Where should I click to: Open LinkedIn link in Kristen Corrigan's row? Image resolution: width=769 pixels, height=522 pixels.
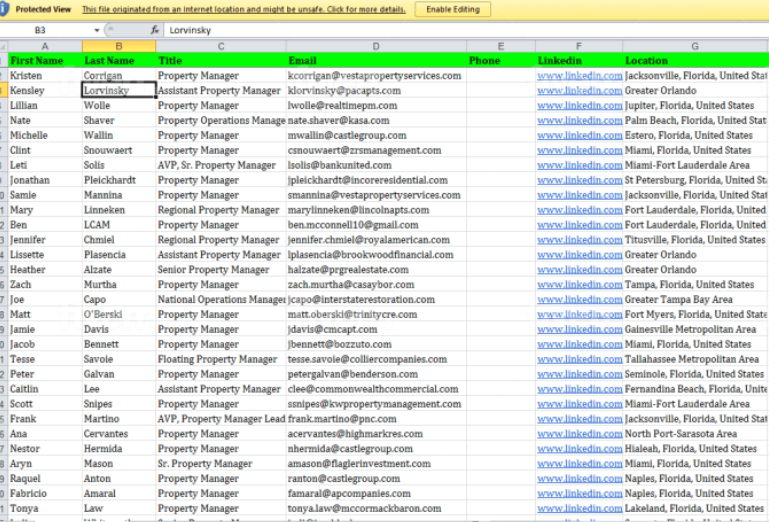tap(579, 76)
